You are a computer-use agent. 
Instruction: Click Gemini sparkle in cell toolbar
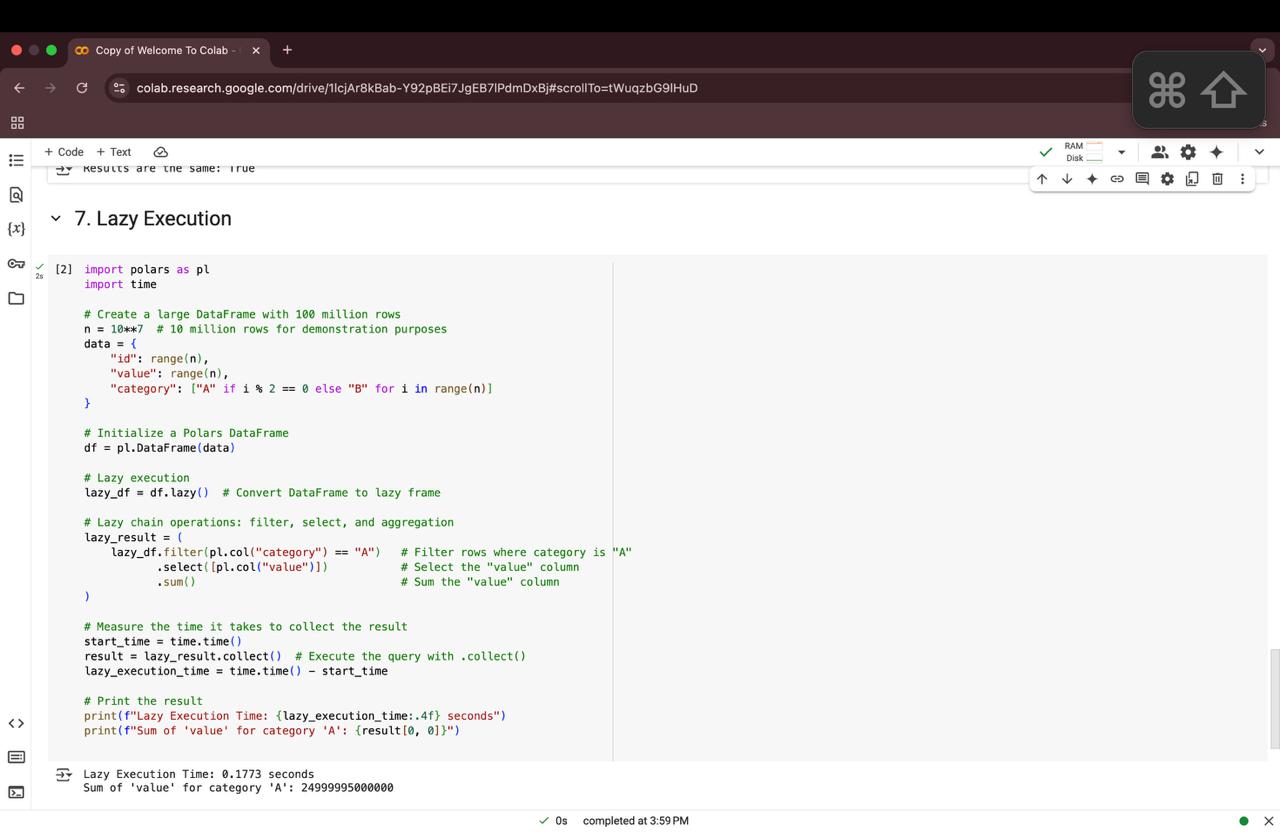(1092, 179)
